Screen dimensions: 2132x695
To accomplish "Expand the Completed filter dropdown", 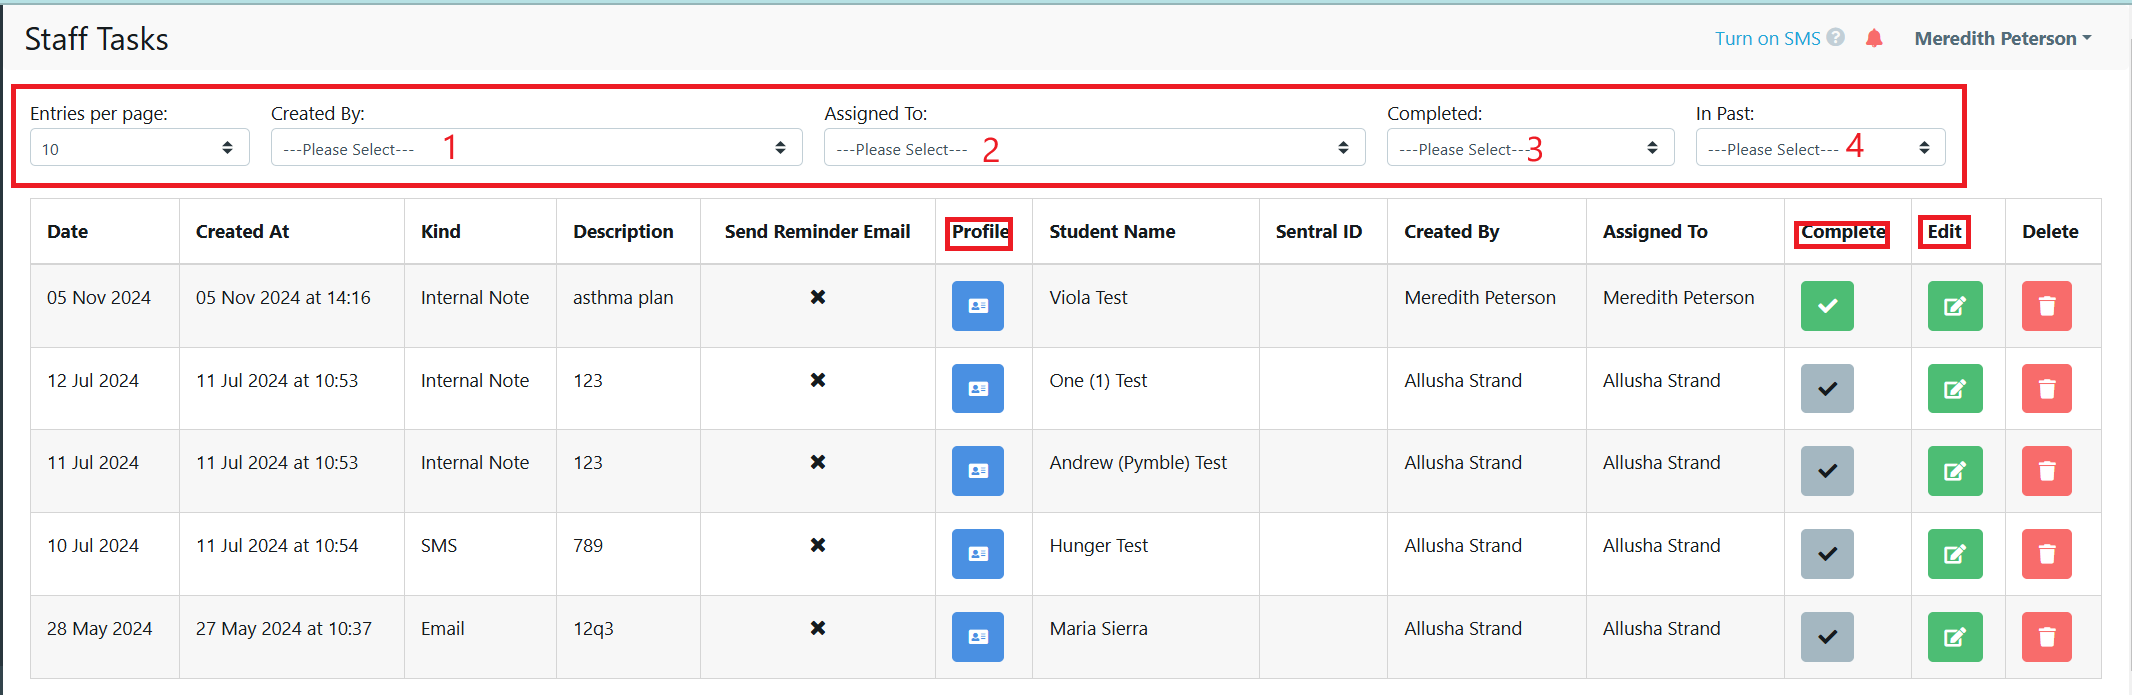I will point(1529,148).
